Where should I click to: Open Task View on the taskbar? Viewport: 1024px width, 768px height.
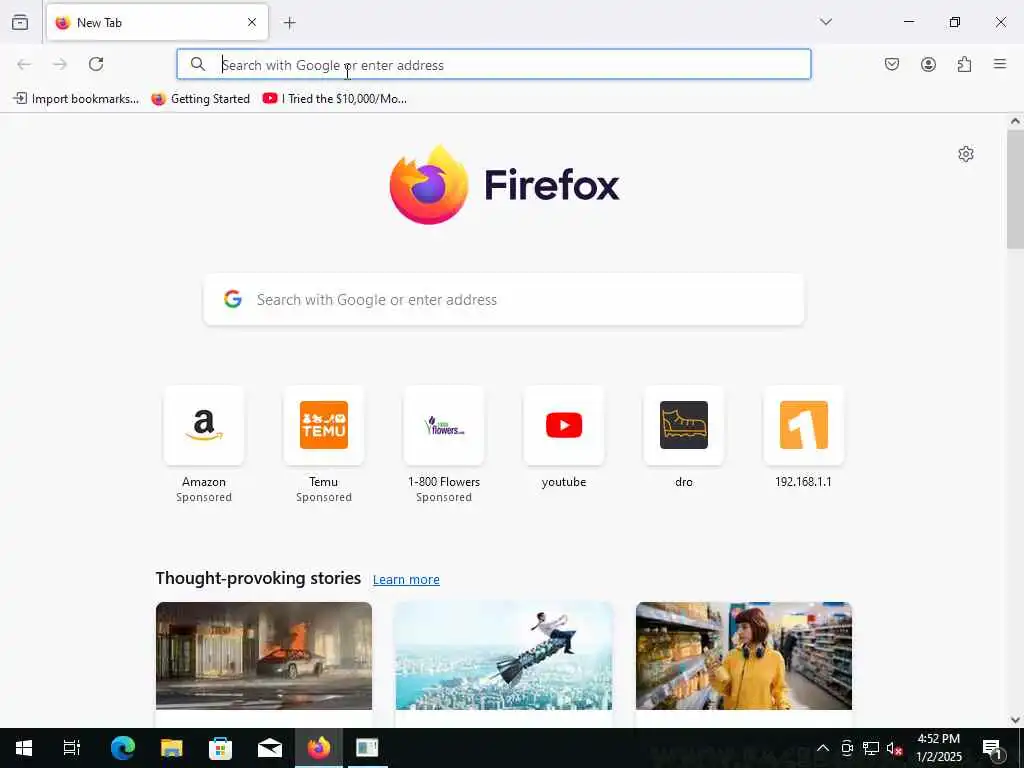[71, 748]
